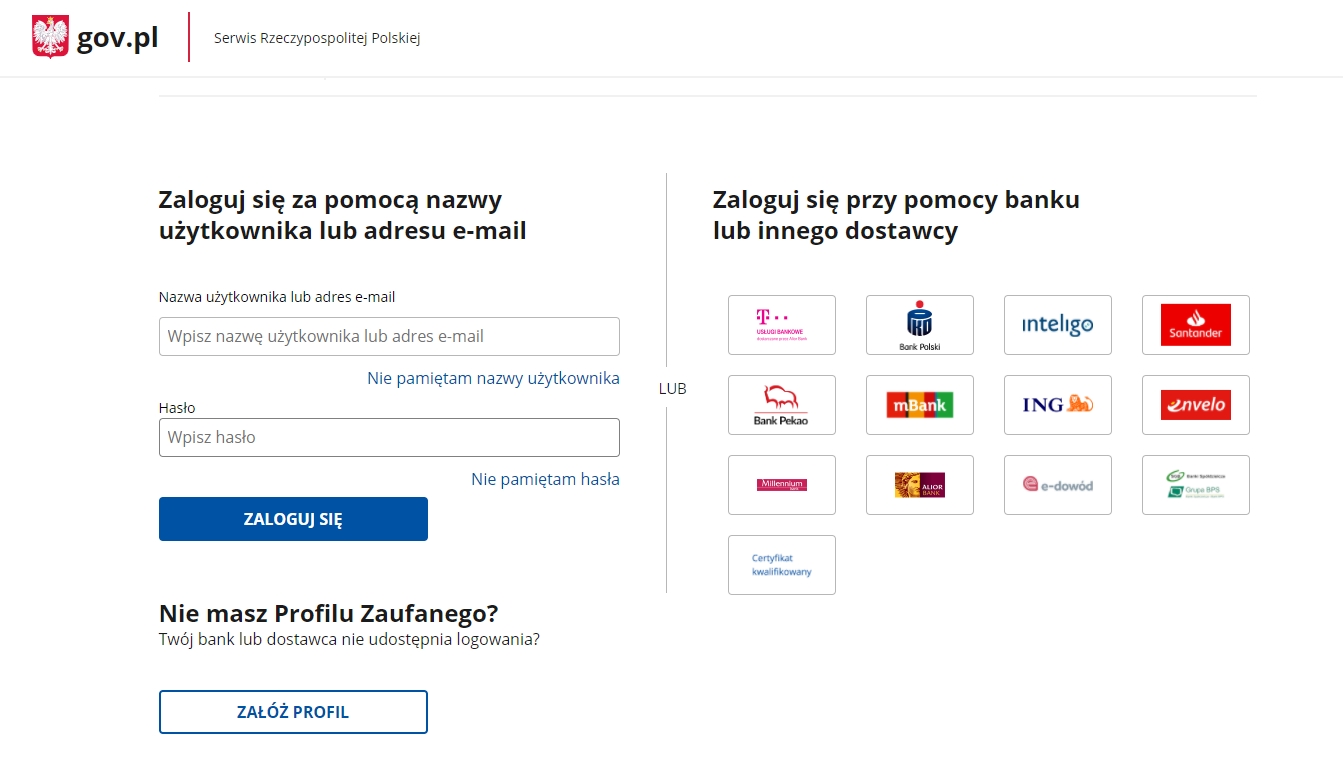The height and width of the screenshot is (761, 1343).
Task: Select the Santander bank logo
Action: click(x=1195, y=325)
